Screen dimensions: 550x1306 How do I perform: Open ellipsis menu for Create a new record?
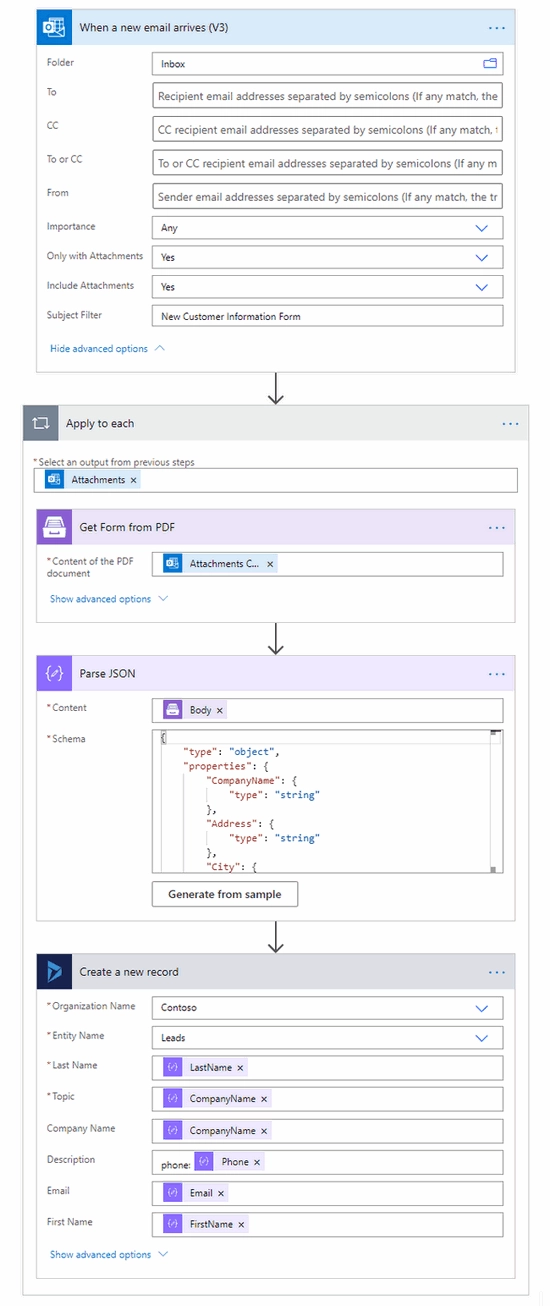[497, 972]
